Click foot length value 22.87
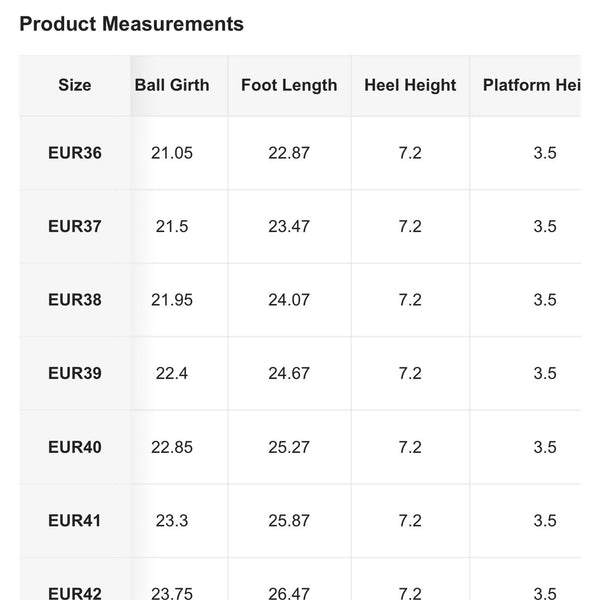 tap(289, 153)
